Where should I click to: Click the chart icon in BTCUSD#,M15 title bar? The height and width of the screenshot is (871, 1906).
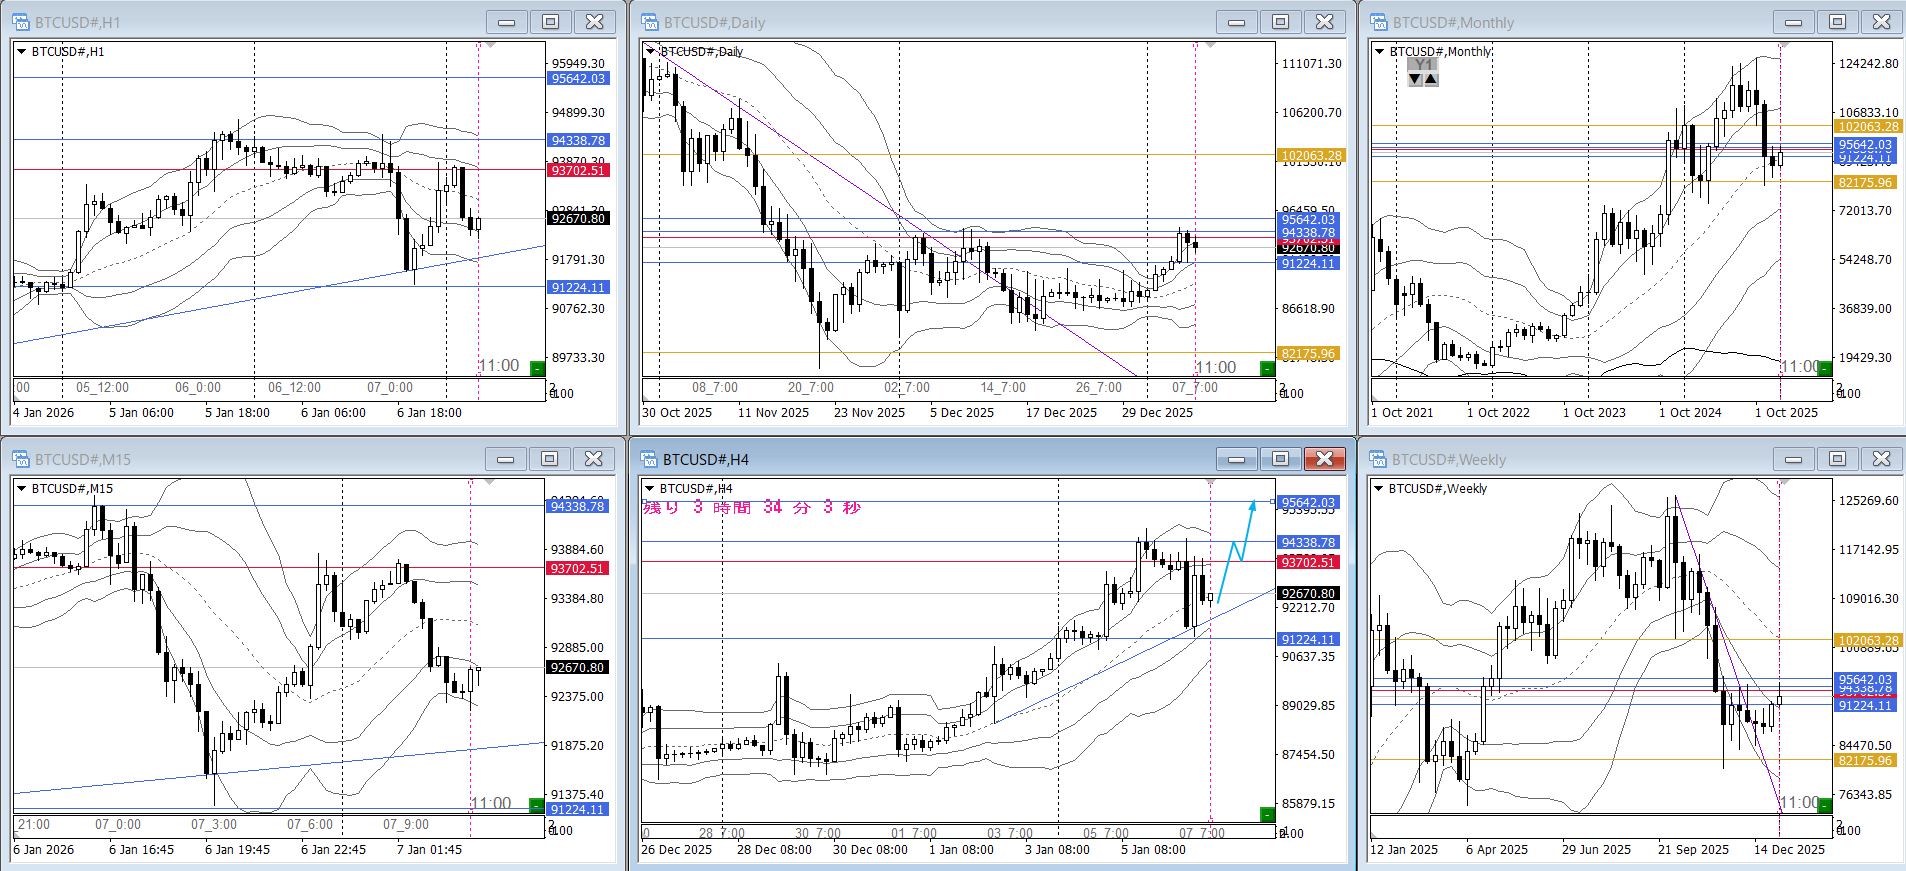[21, 459]
